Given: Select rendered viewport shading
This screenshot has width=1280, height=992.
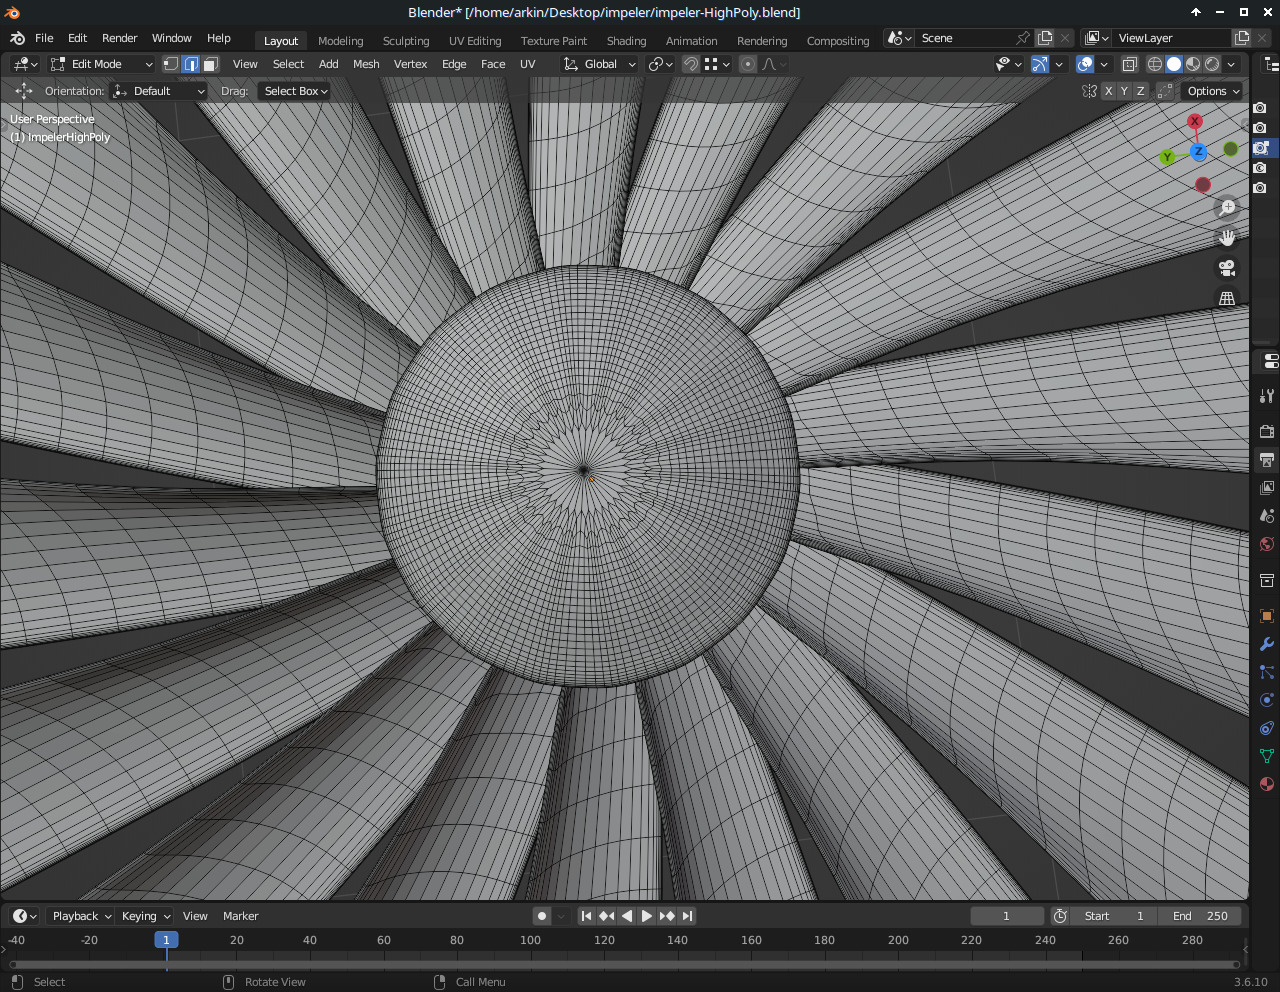Looking at the screenshot, I should [1212, 64].
